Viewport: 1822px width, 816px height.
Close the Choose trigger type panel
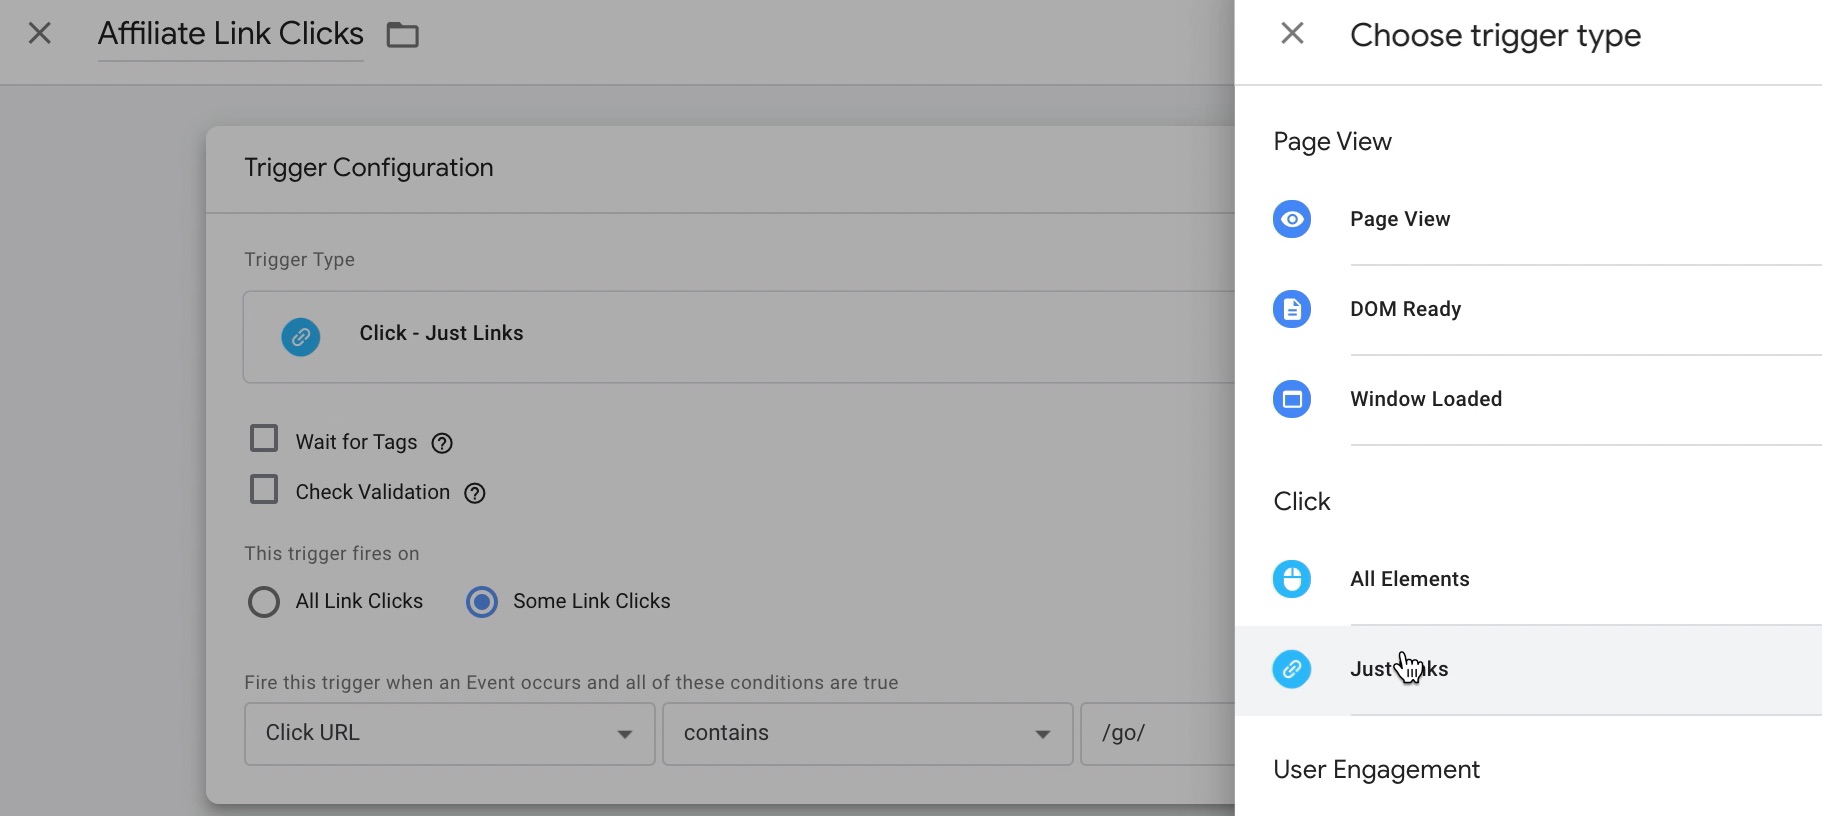coord(1292,34)
